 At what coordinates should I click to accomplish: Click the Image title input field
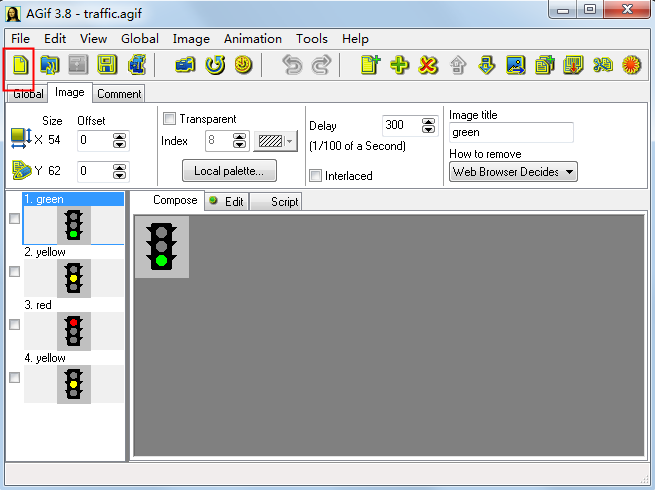[x=511, y=133]
